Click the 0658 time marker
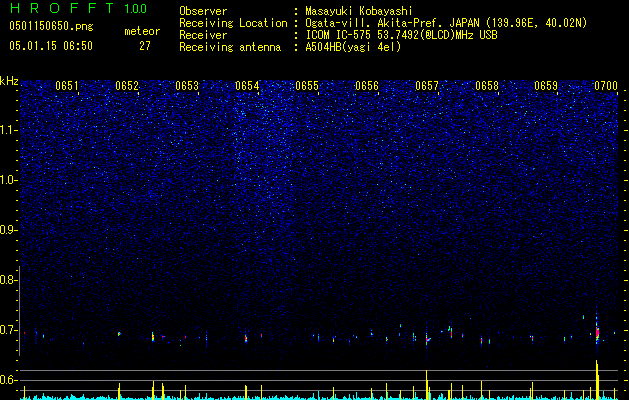 (x=487, y=86)
